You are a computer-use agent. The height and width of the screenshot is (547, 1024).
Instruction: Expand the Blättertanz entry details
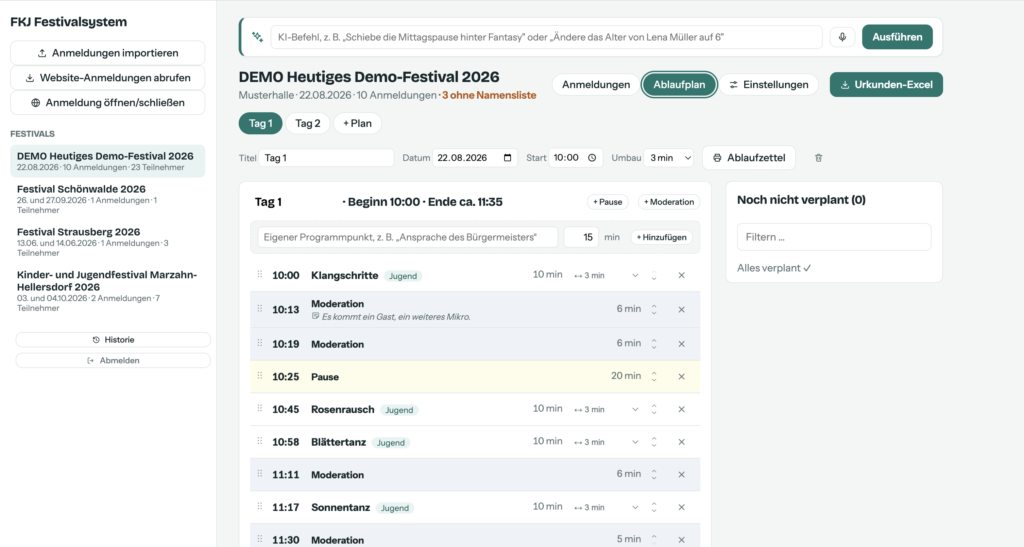(635, 442)
